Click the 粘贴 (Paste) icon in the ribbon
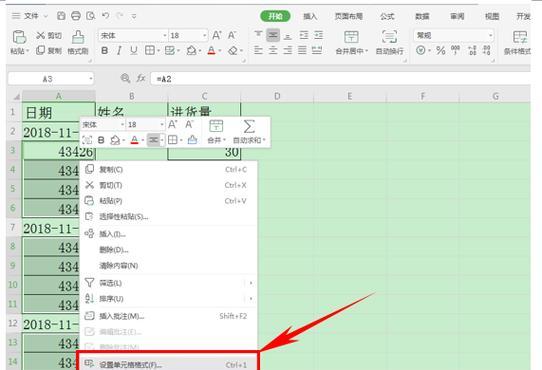 tap(19, 37)
